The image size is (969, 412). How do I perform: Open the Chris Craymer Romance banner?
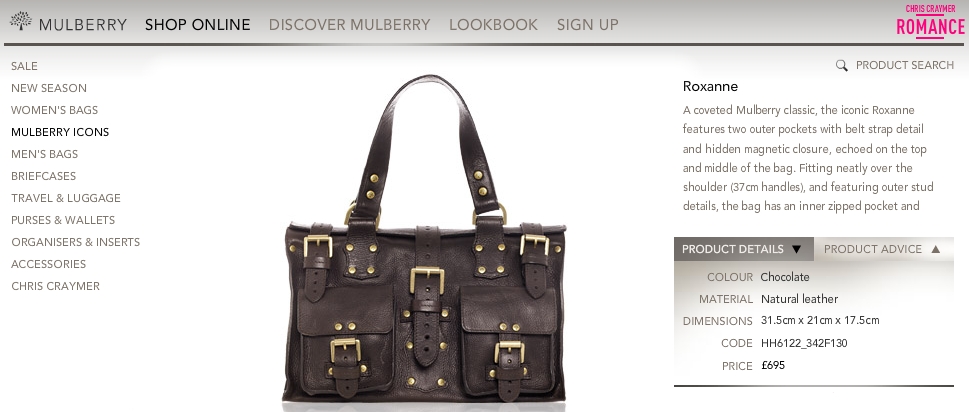coord(930,21)
